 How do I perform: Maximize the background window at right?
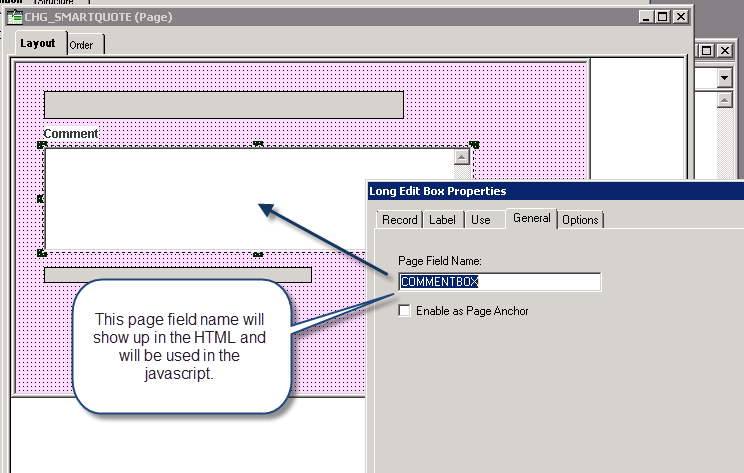click(707, 50)
